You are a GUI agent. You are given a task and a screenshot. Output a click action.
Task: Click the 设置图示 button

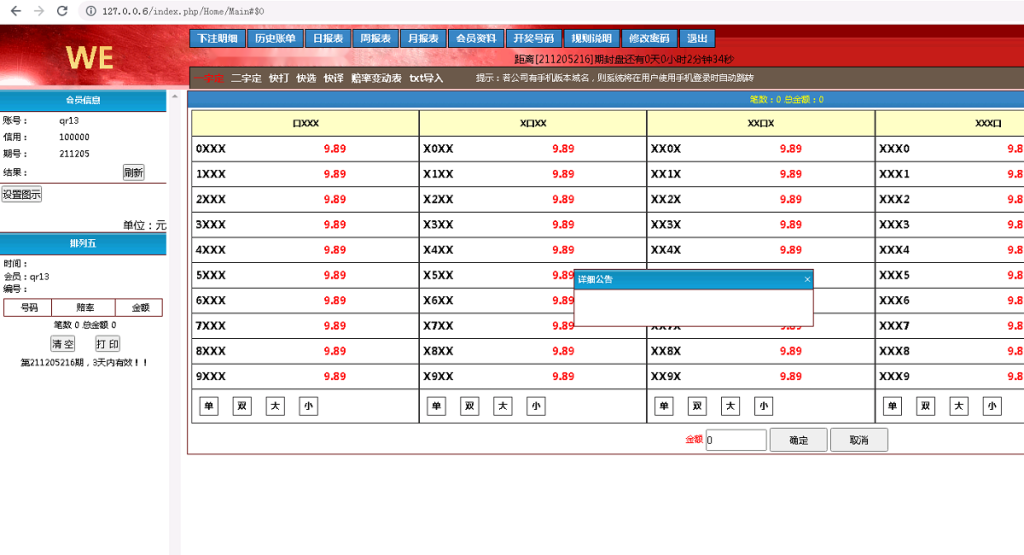point(22,195)
